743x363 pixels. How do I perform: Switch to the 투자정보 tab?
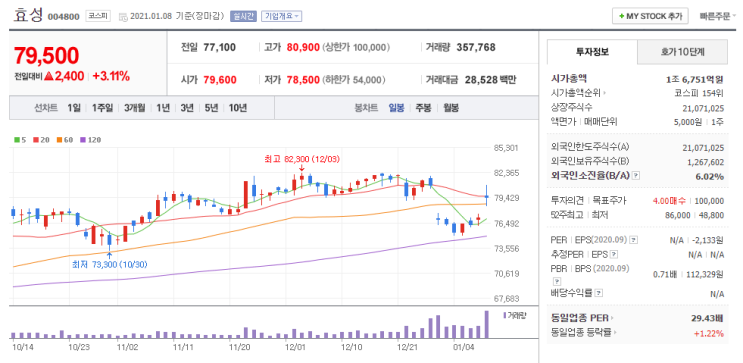[x=592, y=52]
